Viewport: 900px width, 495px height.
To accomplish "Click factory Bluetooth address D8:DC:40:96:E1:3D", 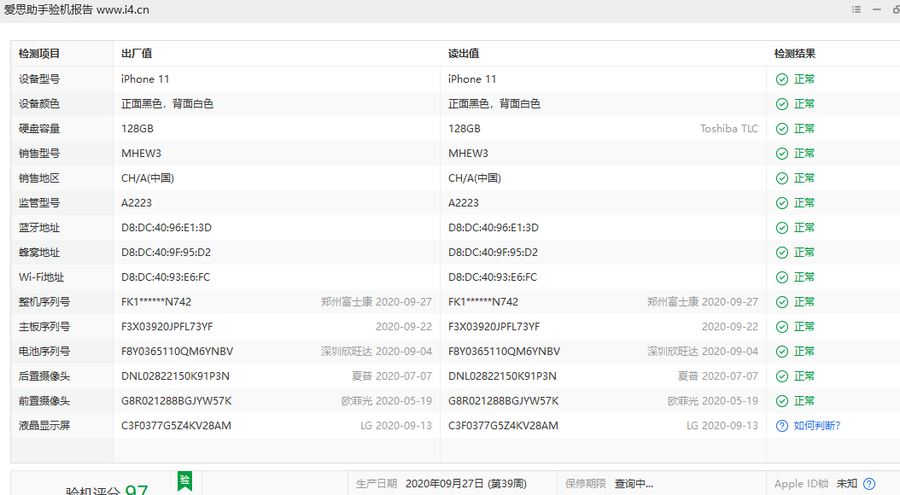I will click(166, 227).
